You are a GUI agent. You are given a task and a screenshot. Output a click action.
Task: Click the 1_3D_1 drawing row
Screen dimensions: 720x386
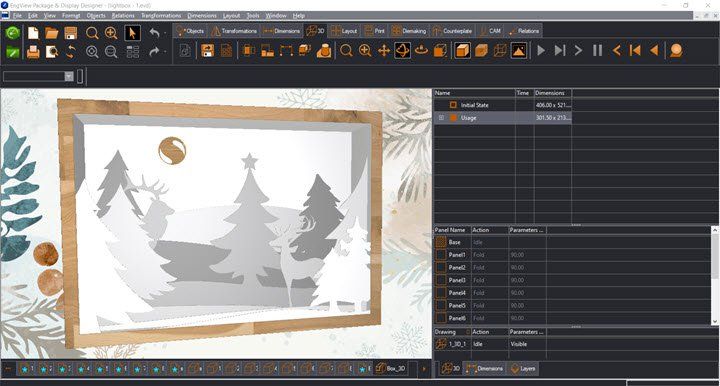pyautogui.click(x=576, y=344)
